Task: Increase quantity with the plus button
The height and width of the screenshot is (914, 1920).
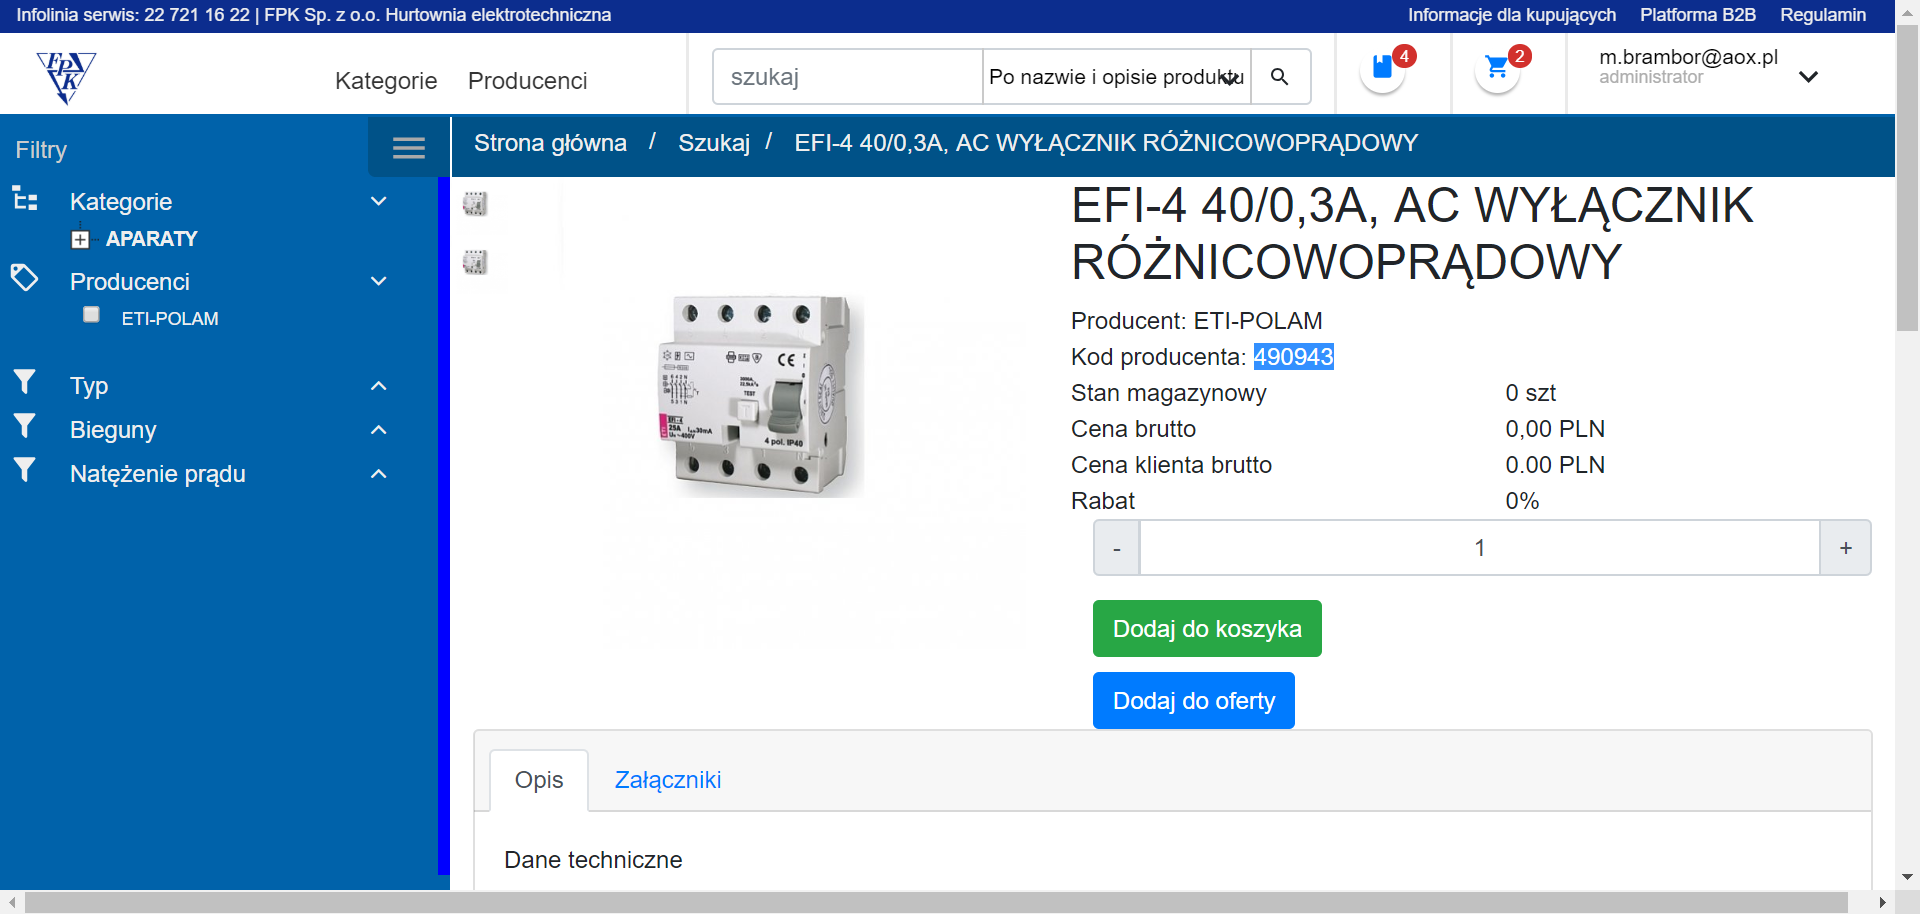Action: click(1845, 548)
